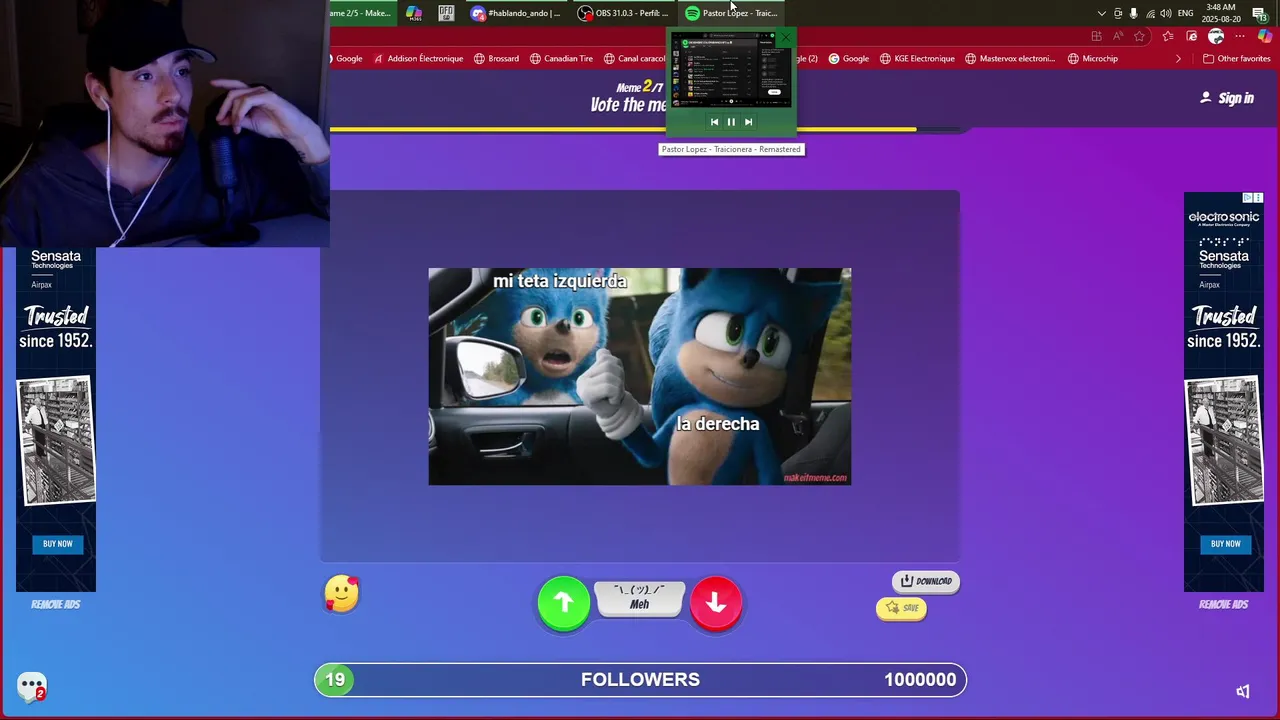This screenshot has height=720, width=1280.
Task: Open Canal caracol bookmark
Action: pos(635,58)
